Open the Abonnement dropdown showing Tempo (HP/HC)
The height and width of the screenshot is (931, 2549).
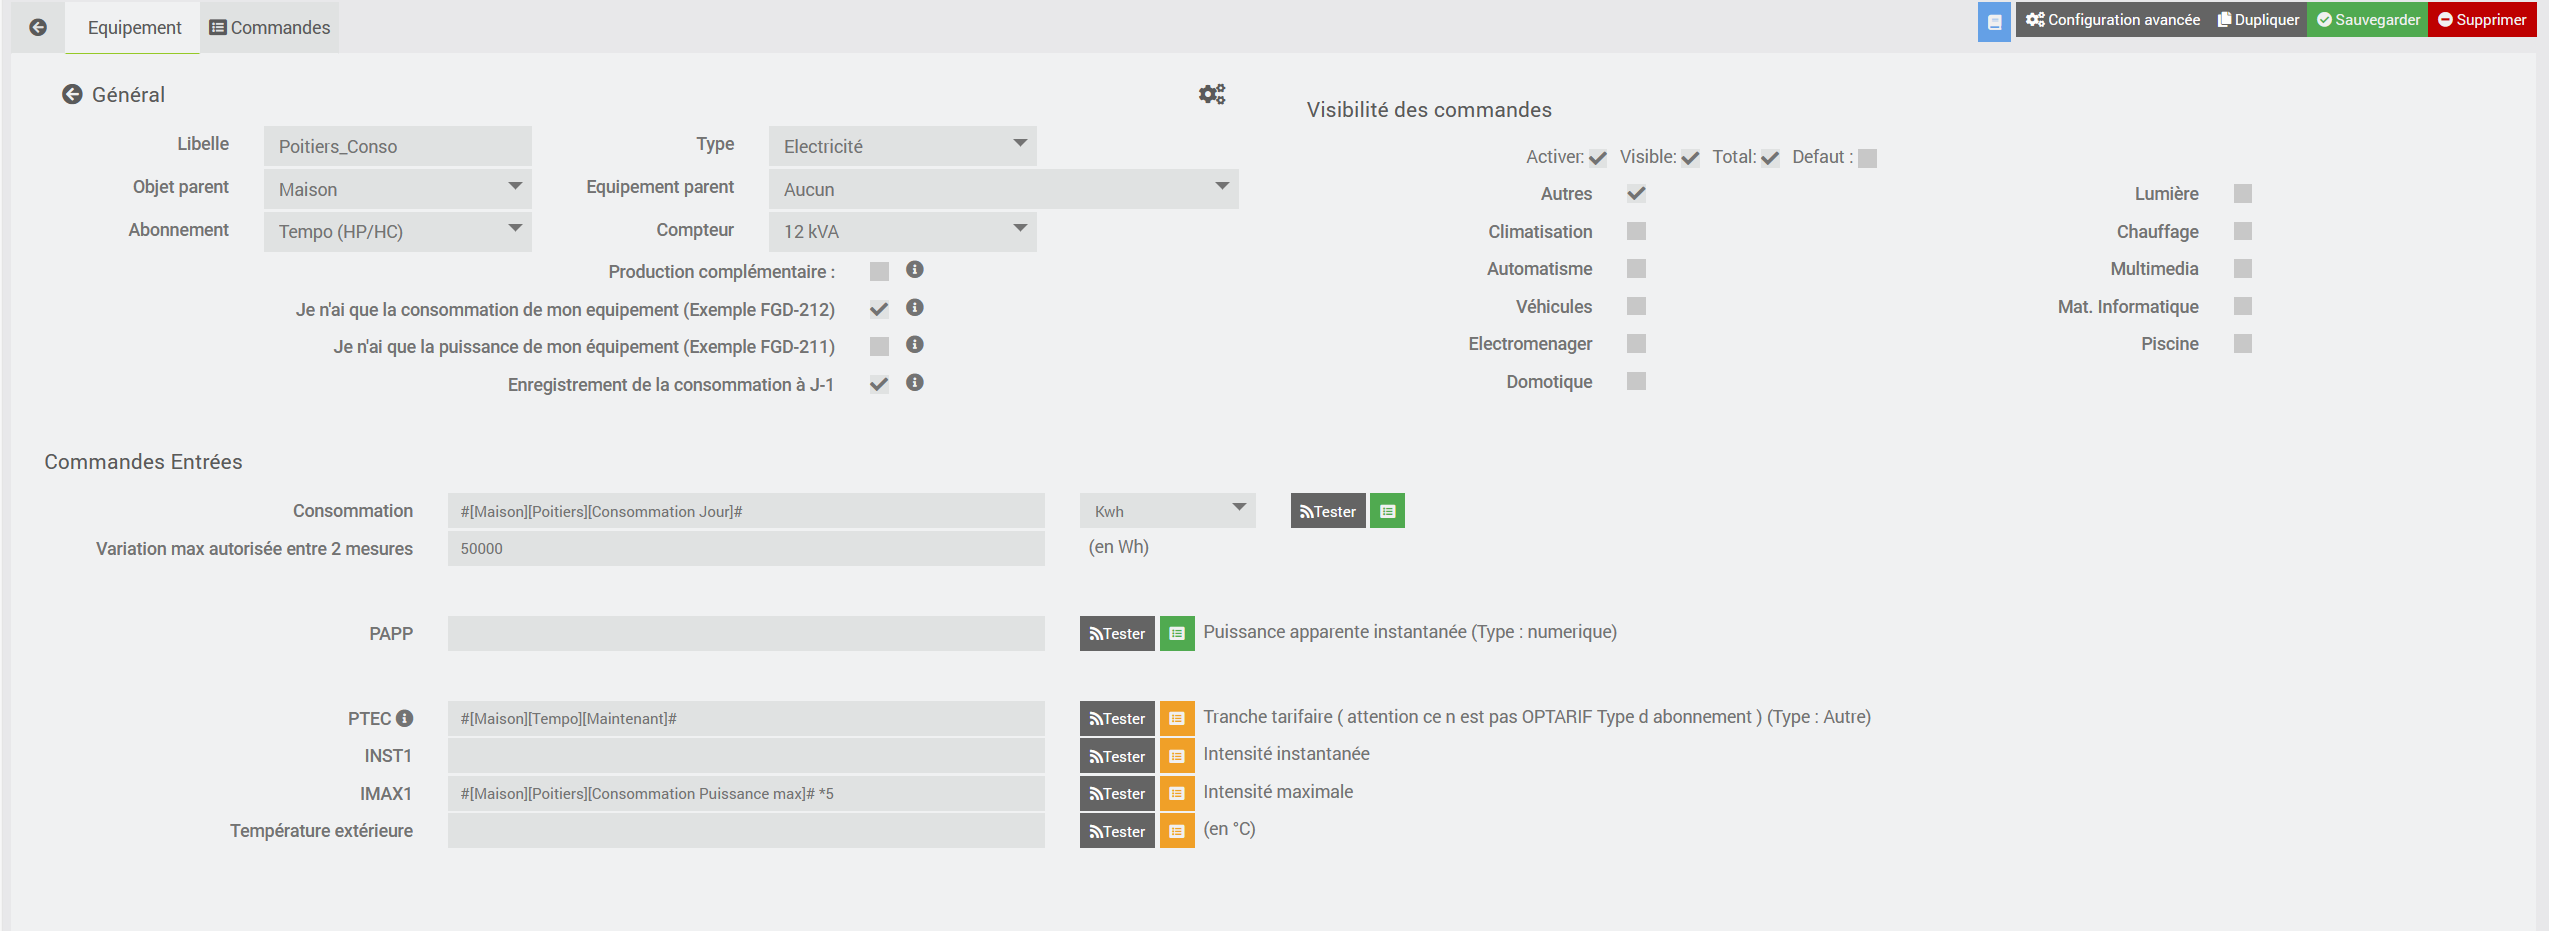397,231
